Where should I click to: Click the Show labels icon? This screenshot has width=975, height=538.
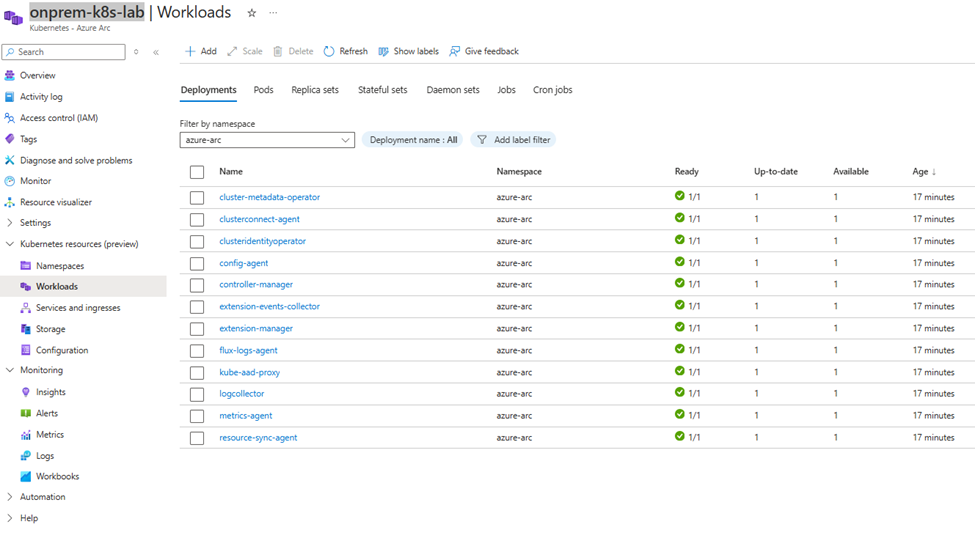pos(384,51)
